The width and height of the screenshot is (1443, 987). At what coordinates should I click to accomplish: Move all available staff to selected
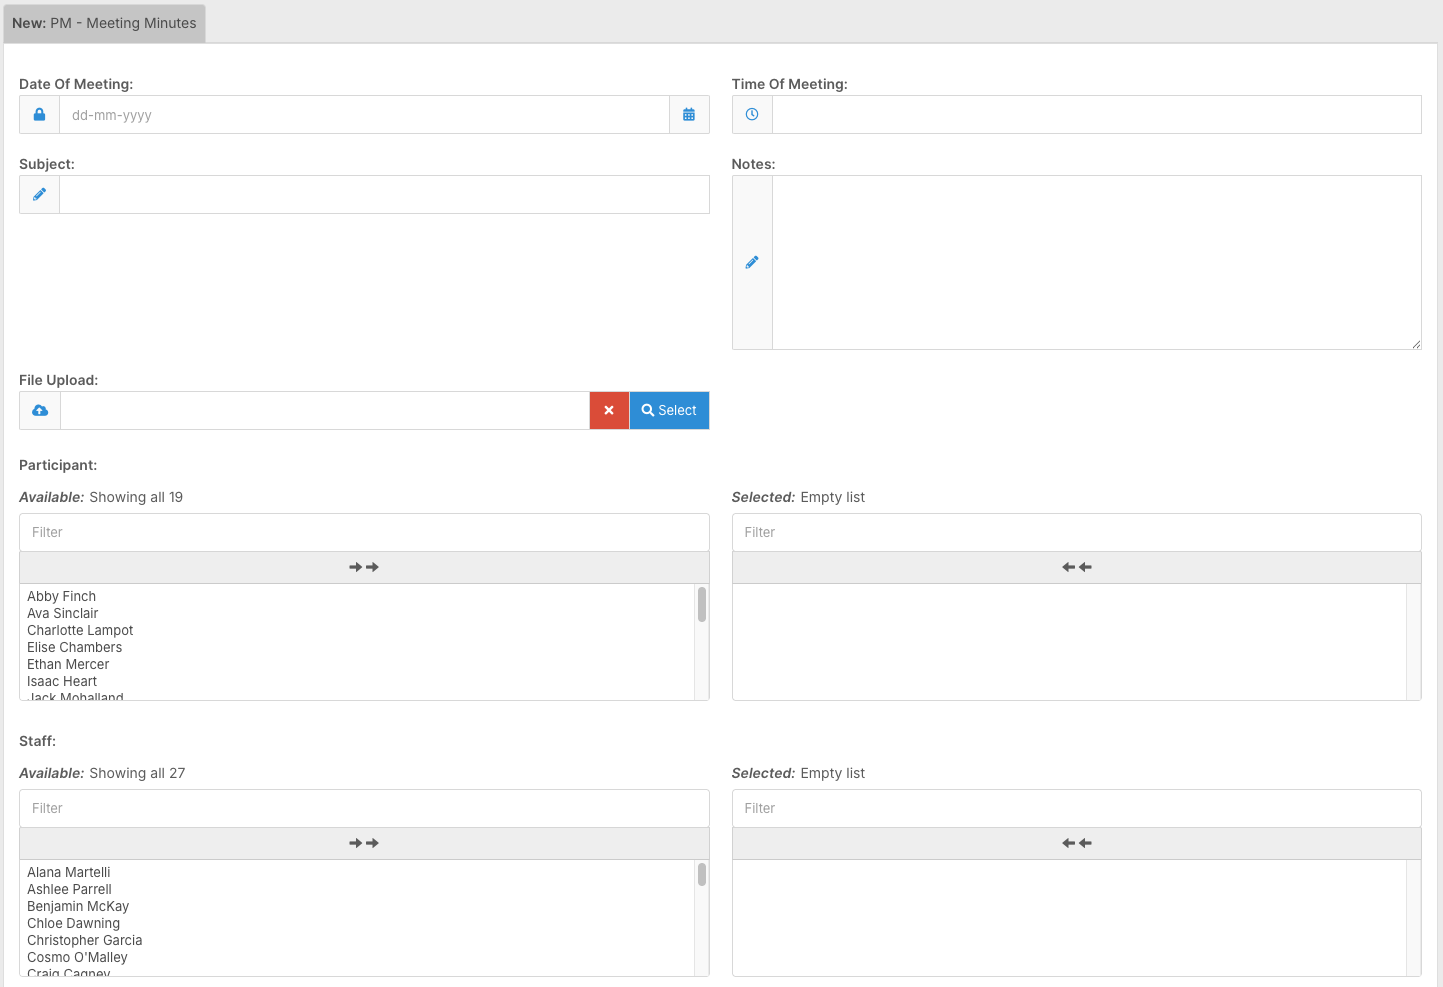tap(364, 844)
